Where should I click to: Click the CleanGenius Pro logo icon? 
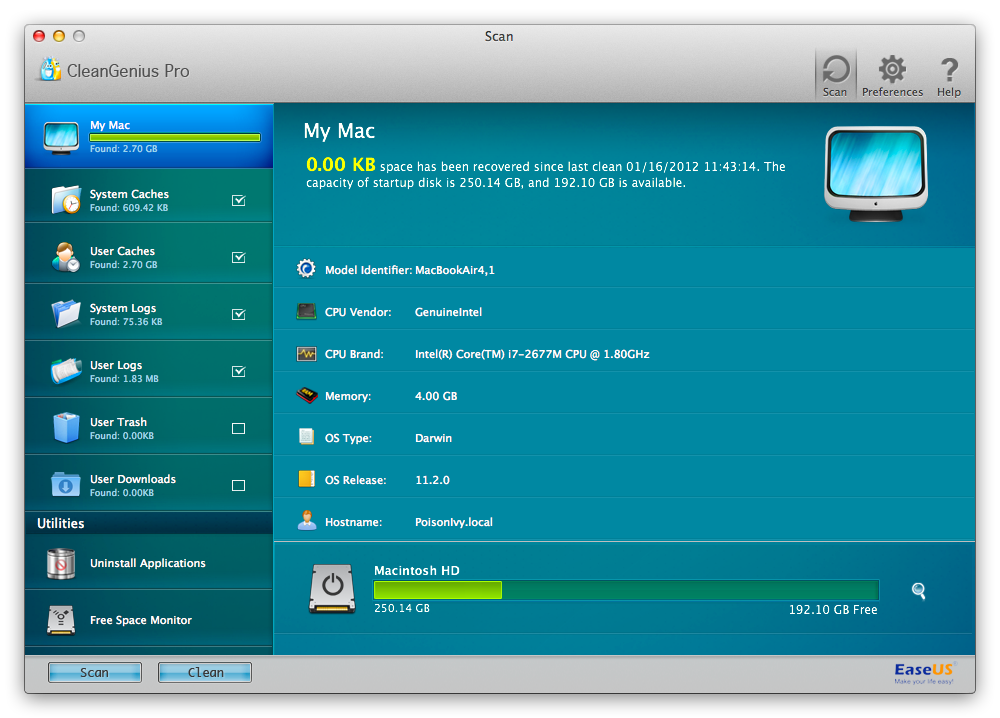[50, 69]
